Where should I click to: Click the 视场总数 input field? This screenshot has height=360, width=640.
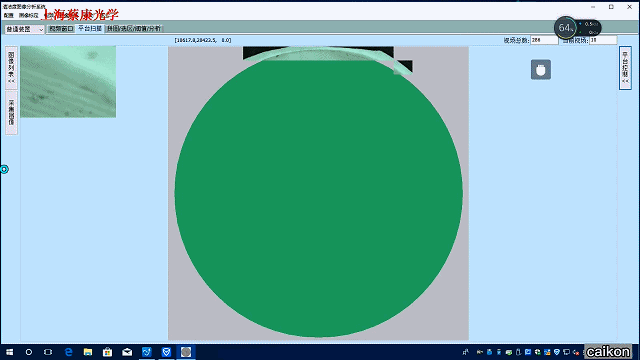(x=544, y=40)
